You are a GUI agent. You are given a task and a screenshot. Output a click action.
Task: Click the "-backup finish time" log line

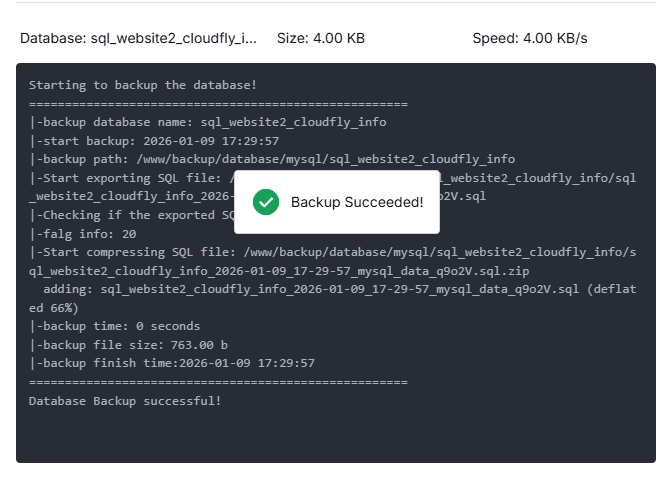point(172,363)
